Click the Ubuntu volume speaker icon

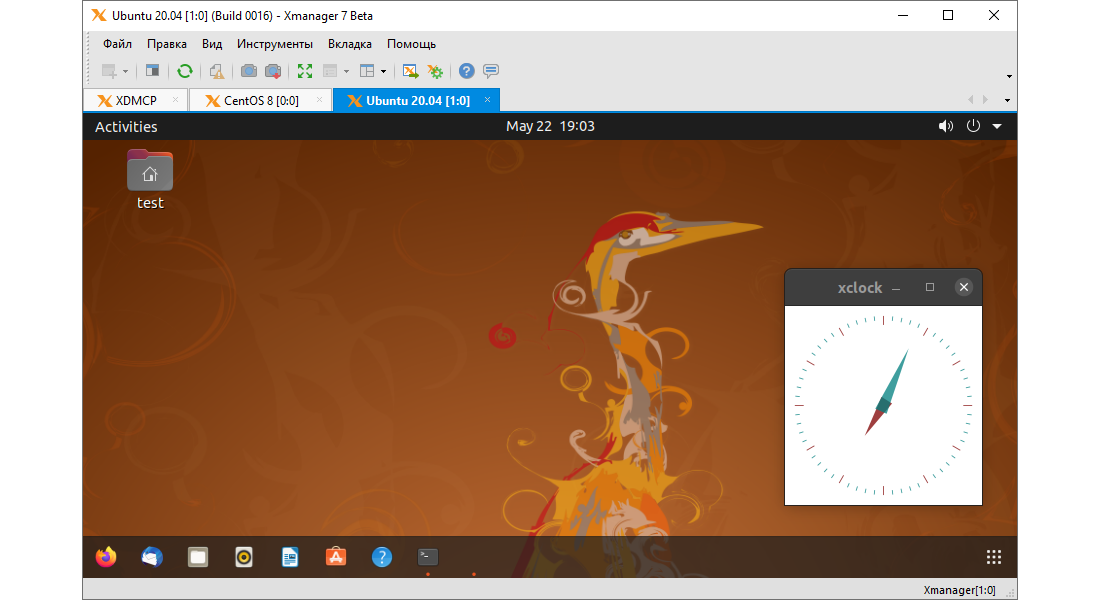[946, 126]
